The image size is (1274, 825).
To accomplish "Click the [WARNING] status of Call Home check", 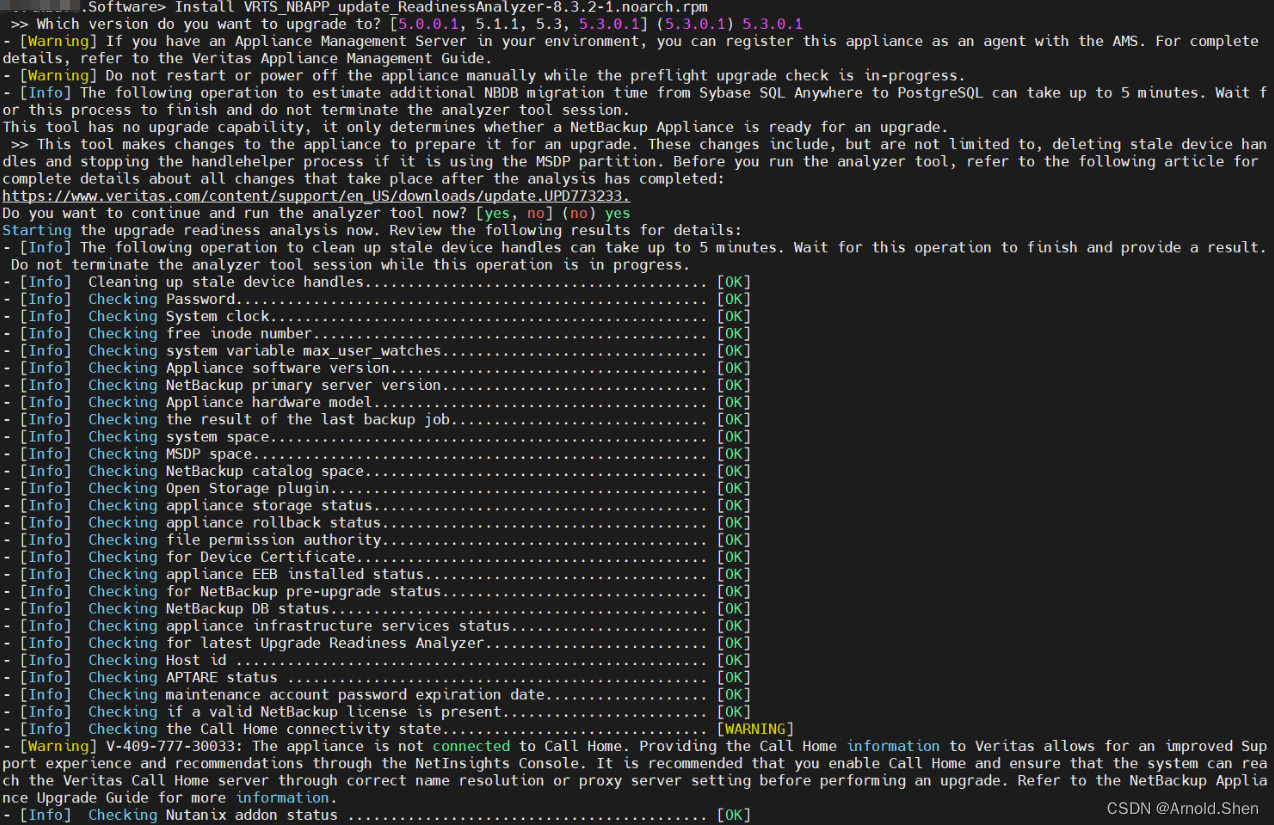I will (x=756, y=729).
